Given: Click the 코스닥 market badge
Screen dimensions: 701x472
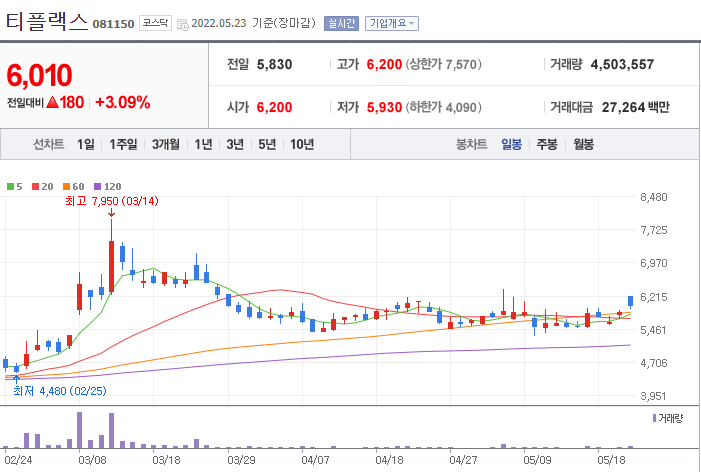Looking at the screenshot, I should click(155, 23).
